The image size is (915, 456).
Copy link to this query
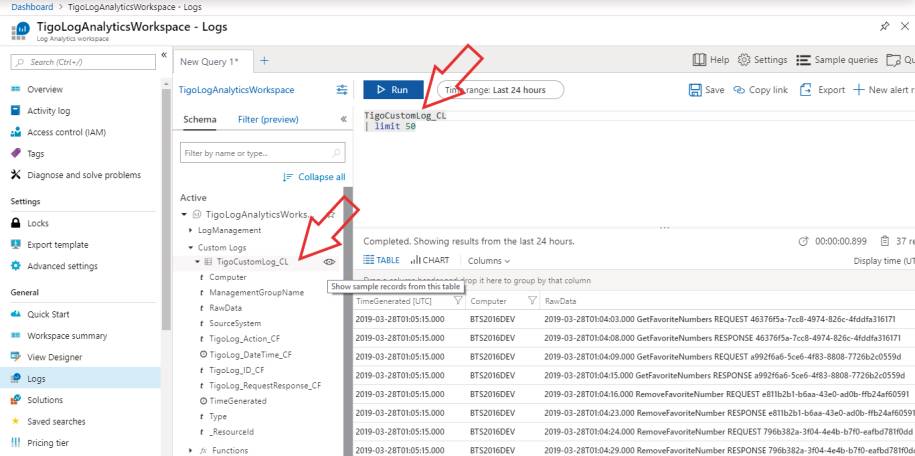(x=760, y=90)
